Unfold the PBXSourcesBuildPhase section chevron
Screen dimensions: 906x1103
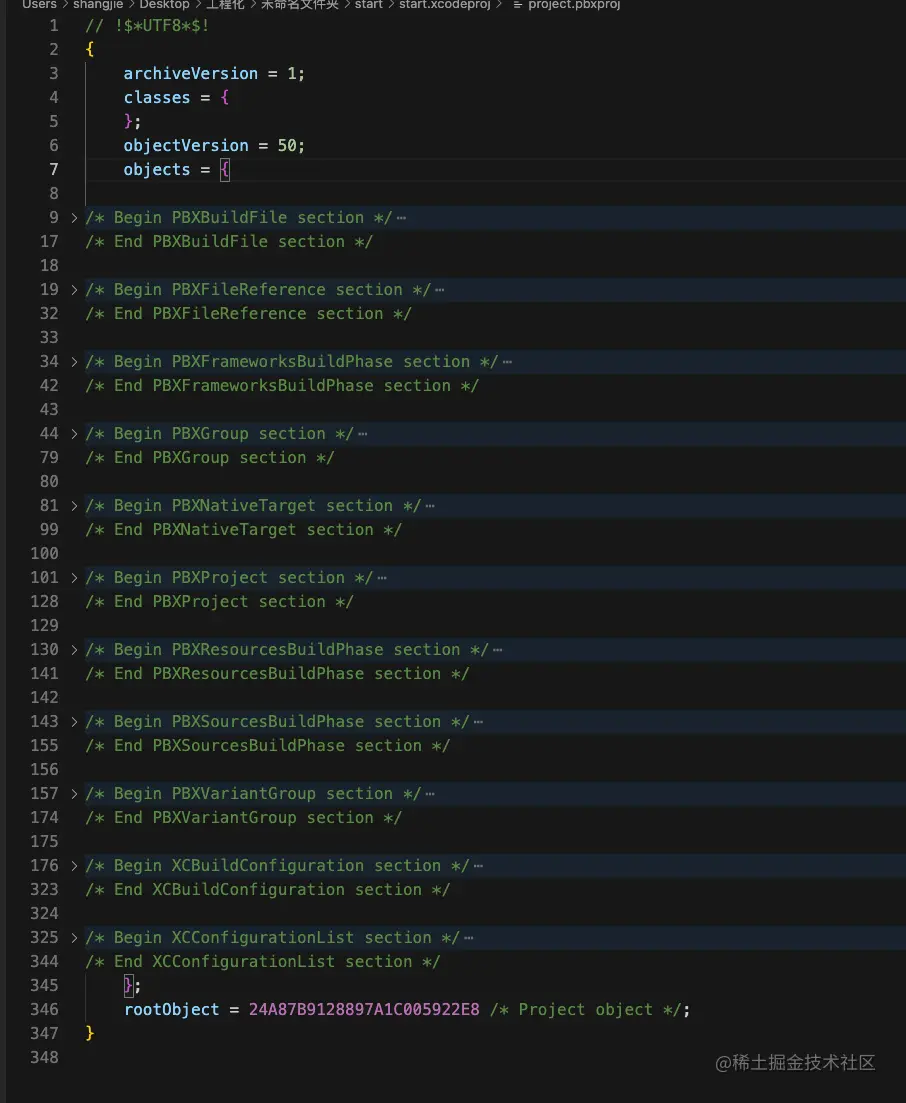[74, 722]
